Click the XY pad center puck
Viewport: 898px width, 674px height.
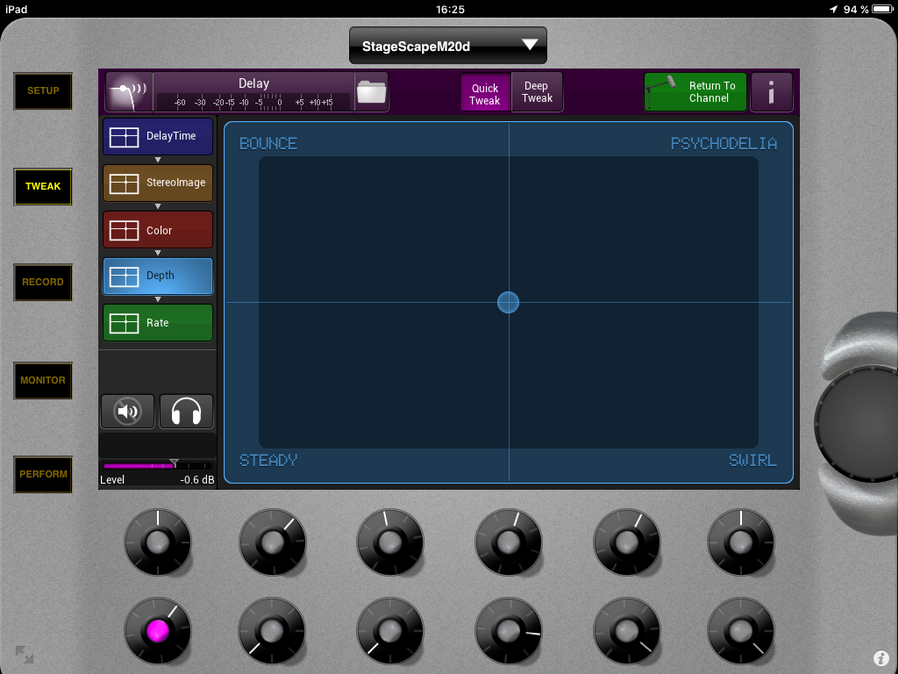pyautogui.click(x=508, y=302)
